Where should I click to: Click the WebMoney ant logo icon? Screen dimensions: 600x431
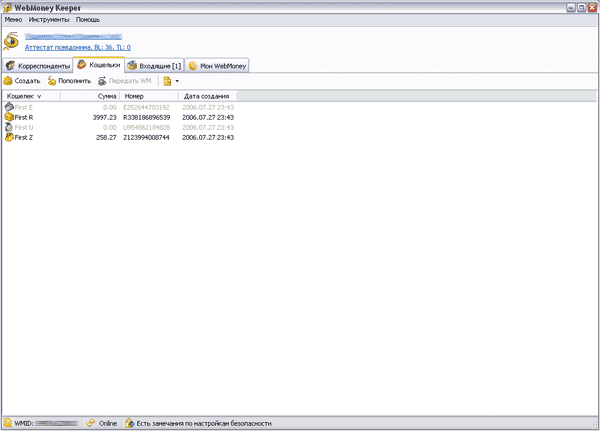pos(11,41)
